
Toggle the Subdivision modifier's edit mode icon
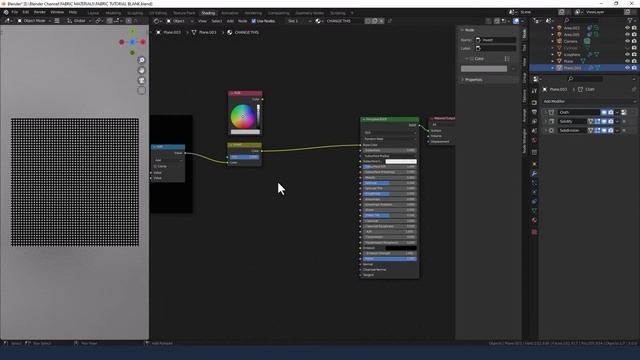(597, 131)
